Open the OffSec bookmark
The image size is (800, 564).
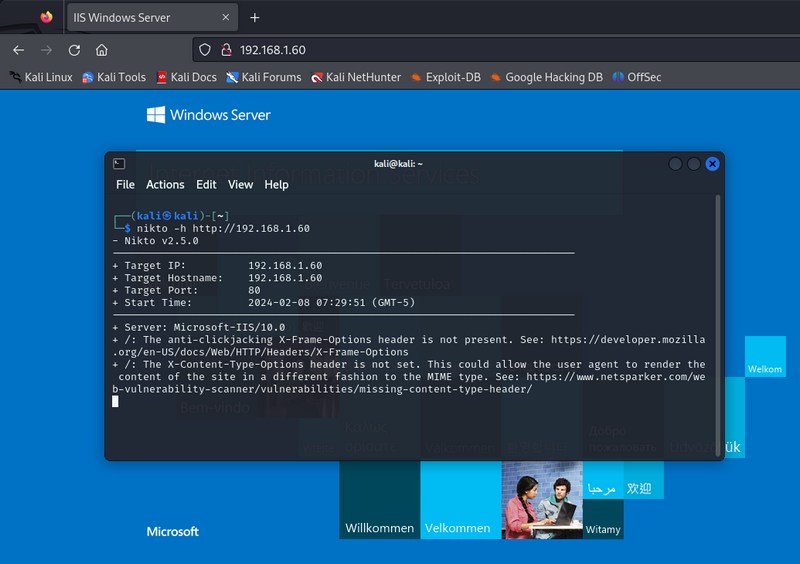[637, 77]
